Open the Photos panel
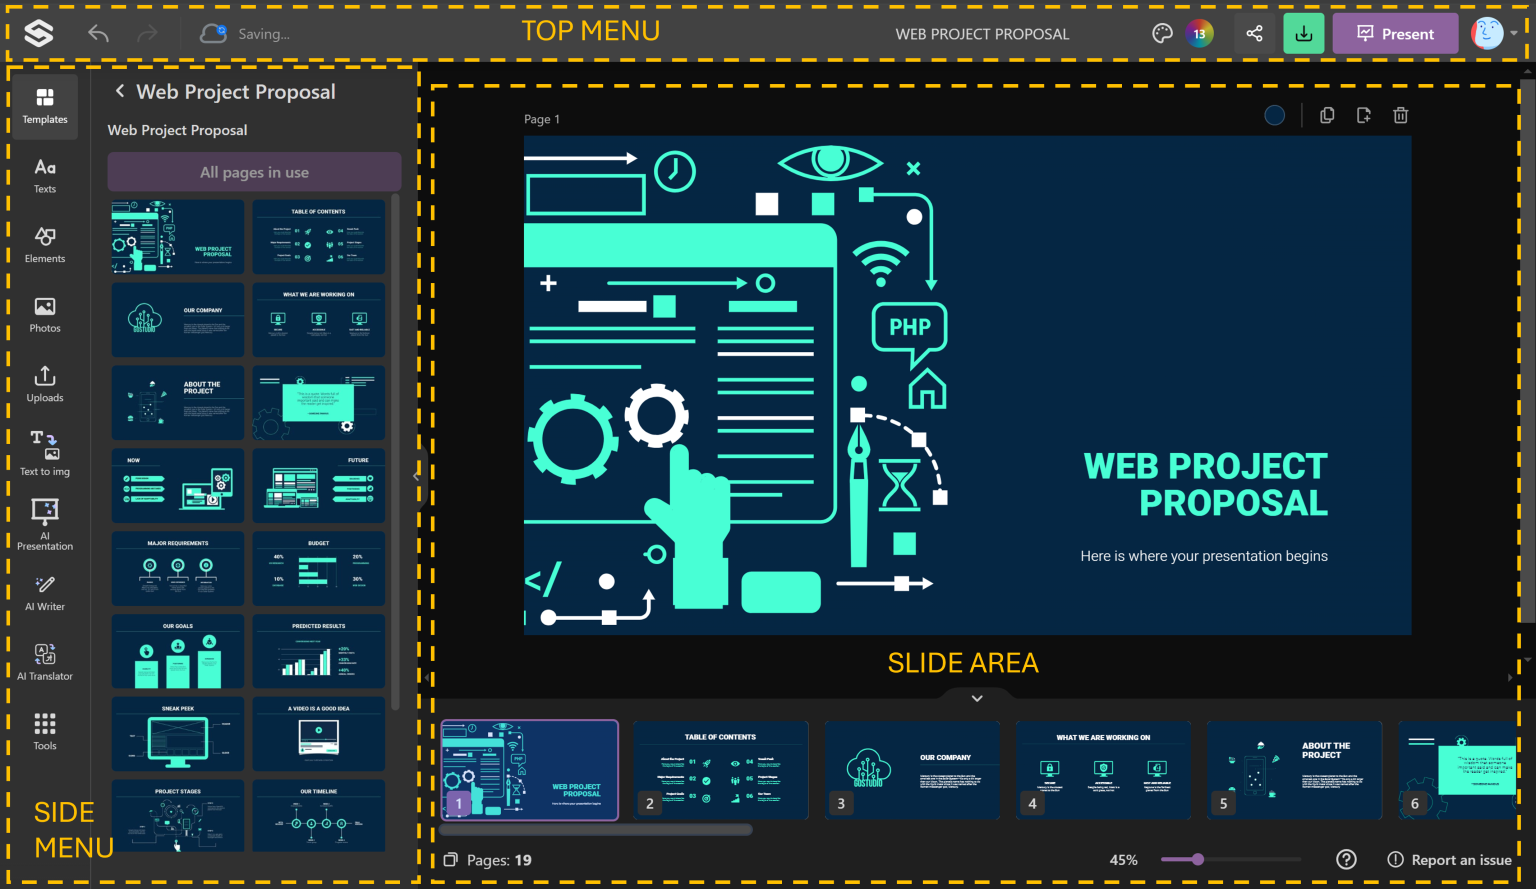The width and height of the screenshot is (1536, 889). (44, 315)
